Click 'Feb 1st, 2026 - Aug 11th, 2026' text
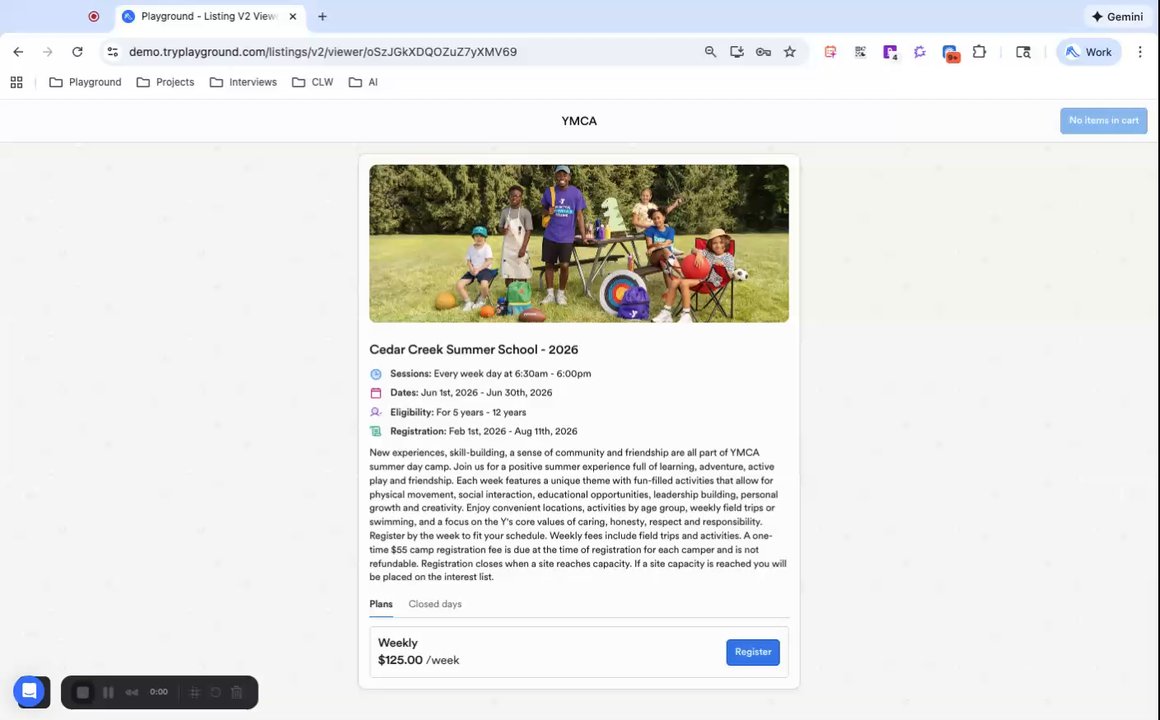The height and width of the screenshot is (720, 1160). (513, 431)
